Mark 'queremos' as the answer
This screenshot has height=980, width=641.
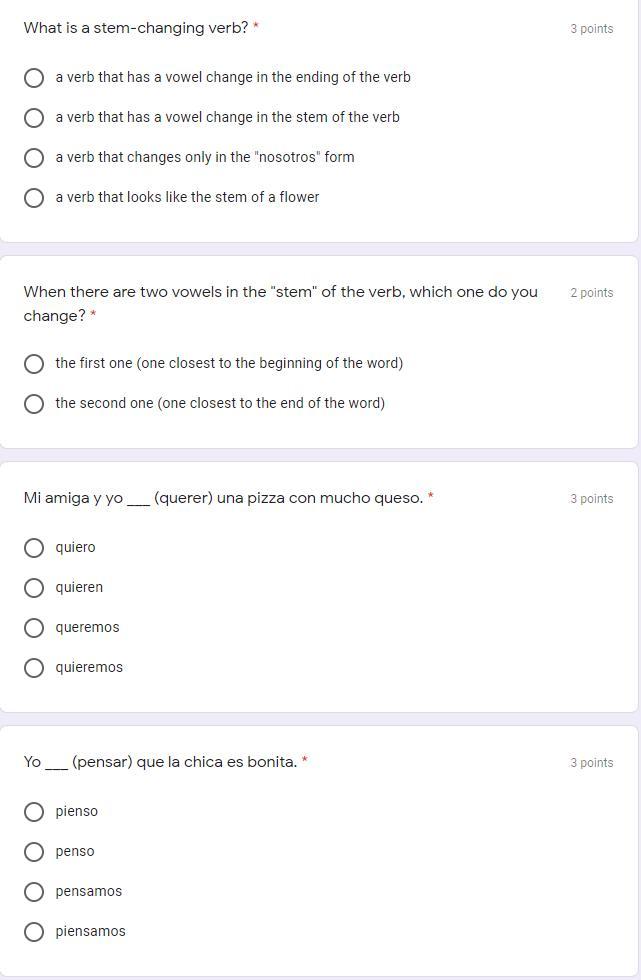[34, 628]
